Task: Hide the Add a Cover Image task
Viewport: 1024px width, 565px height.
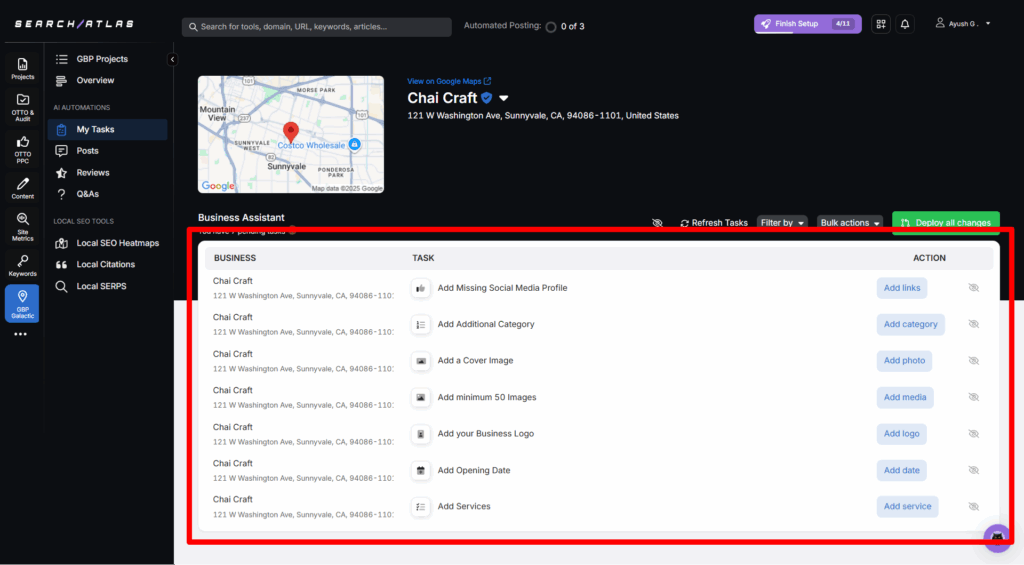Action: (x=973, y=361)
